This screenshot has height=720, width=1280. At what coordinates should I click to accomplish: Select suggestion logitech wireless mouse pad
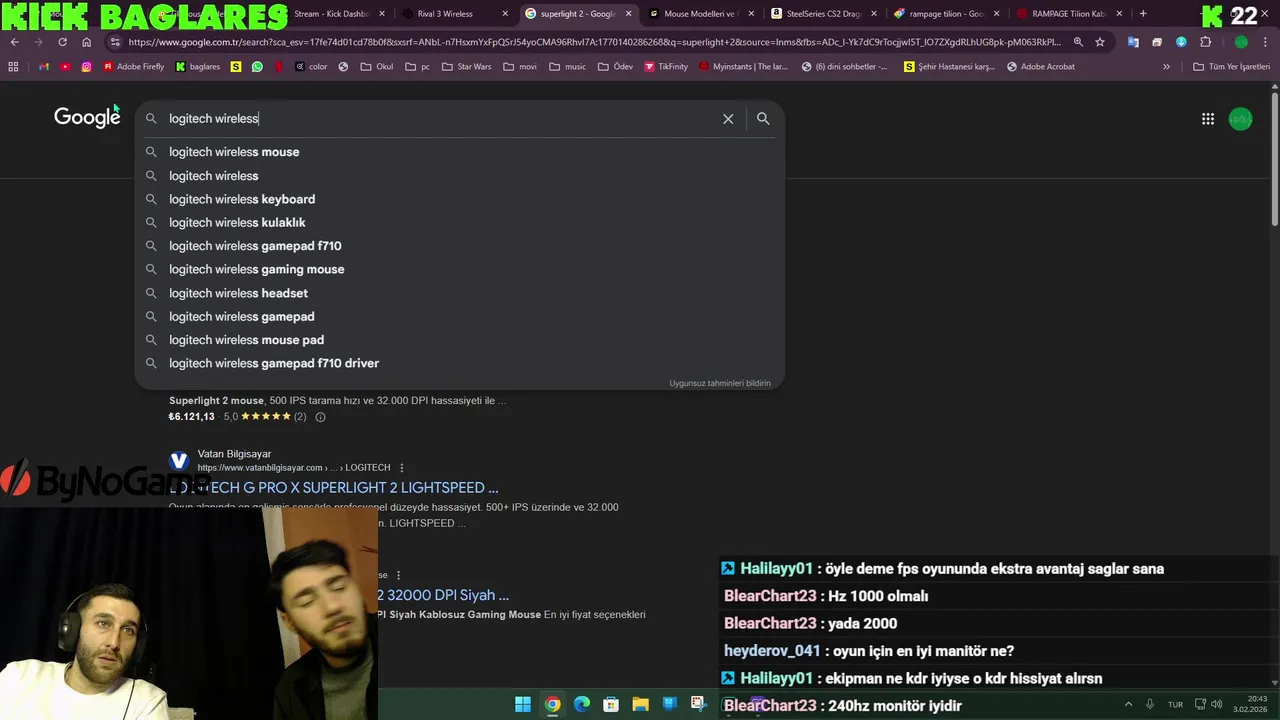[460, 340]
